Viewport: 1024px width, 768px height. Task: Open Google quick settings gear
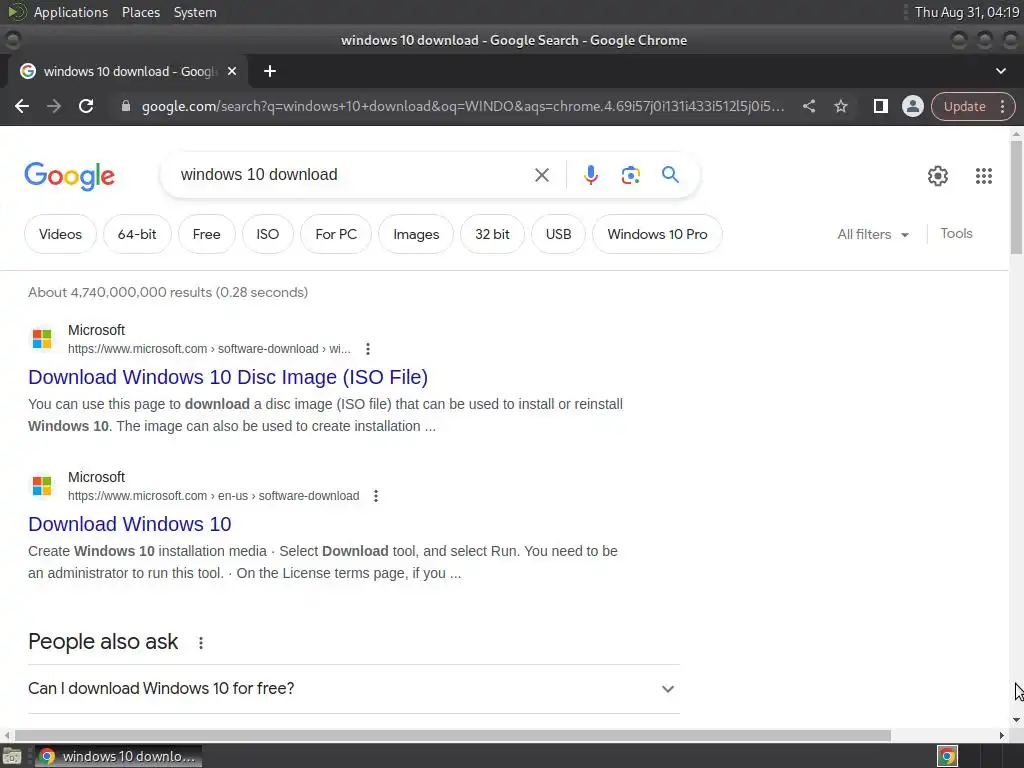click(x=938, y=176)
